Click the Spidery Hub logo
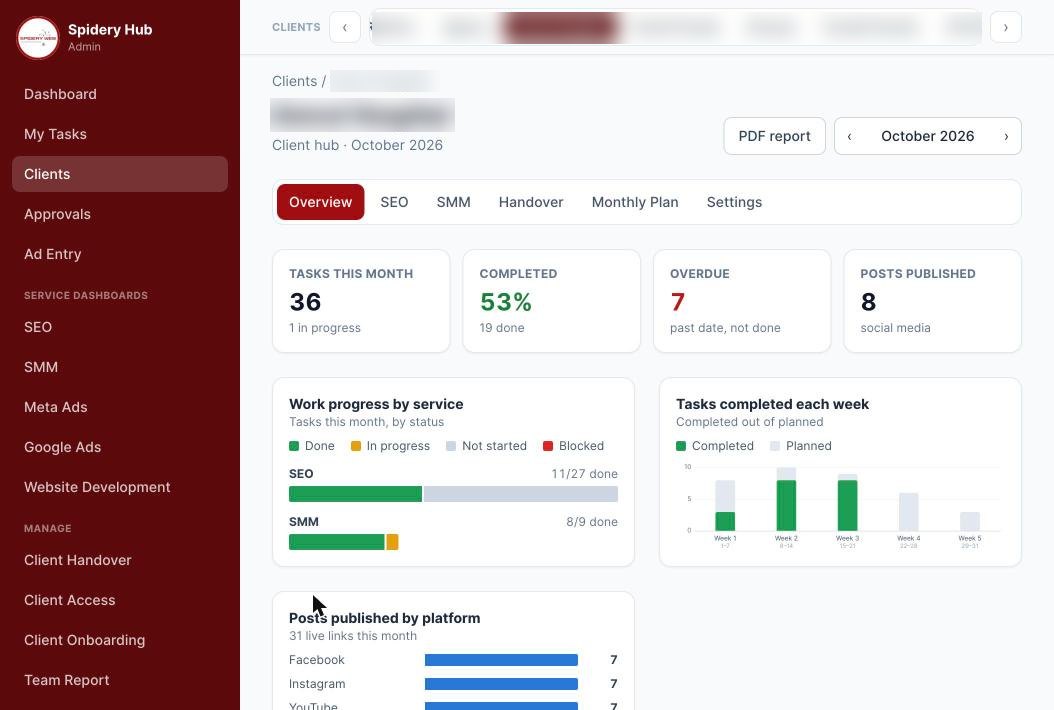The image size is (1054, 710). (x=38, y=38)
